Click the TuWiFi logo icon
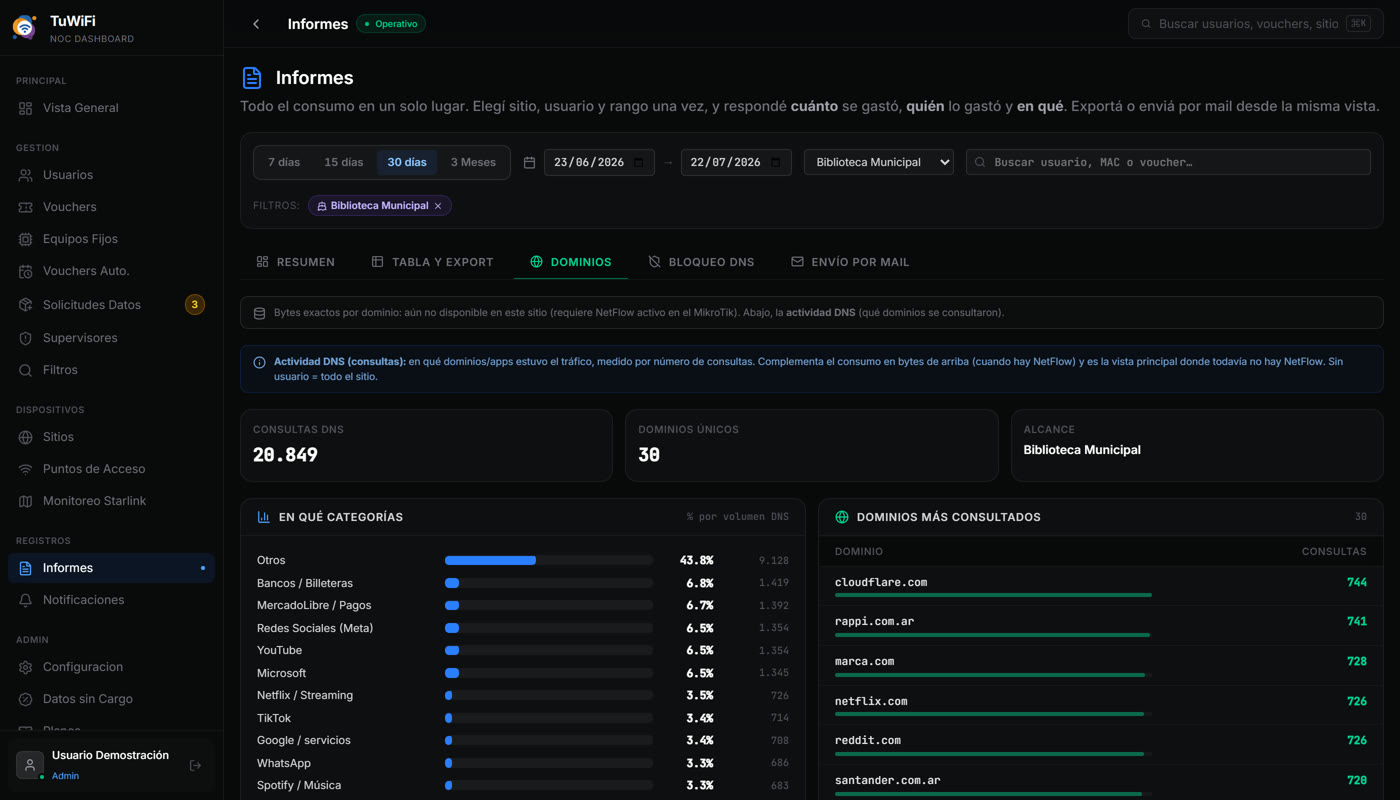The image size is (1400, 800). [x=24, y=27]
